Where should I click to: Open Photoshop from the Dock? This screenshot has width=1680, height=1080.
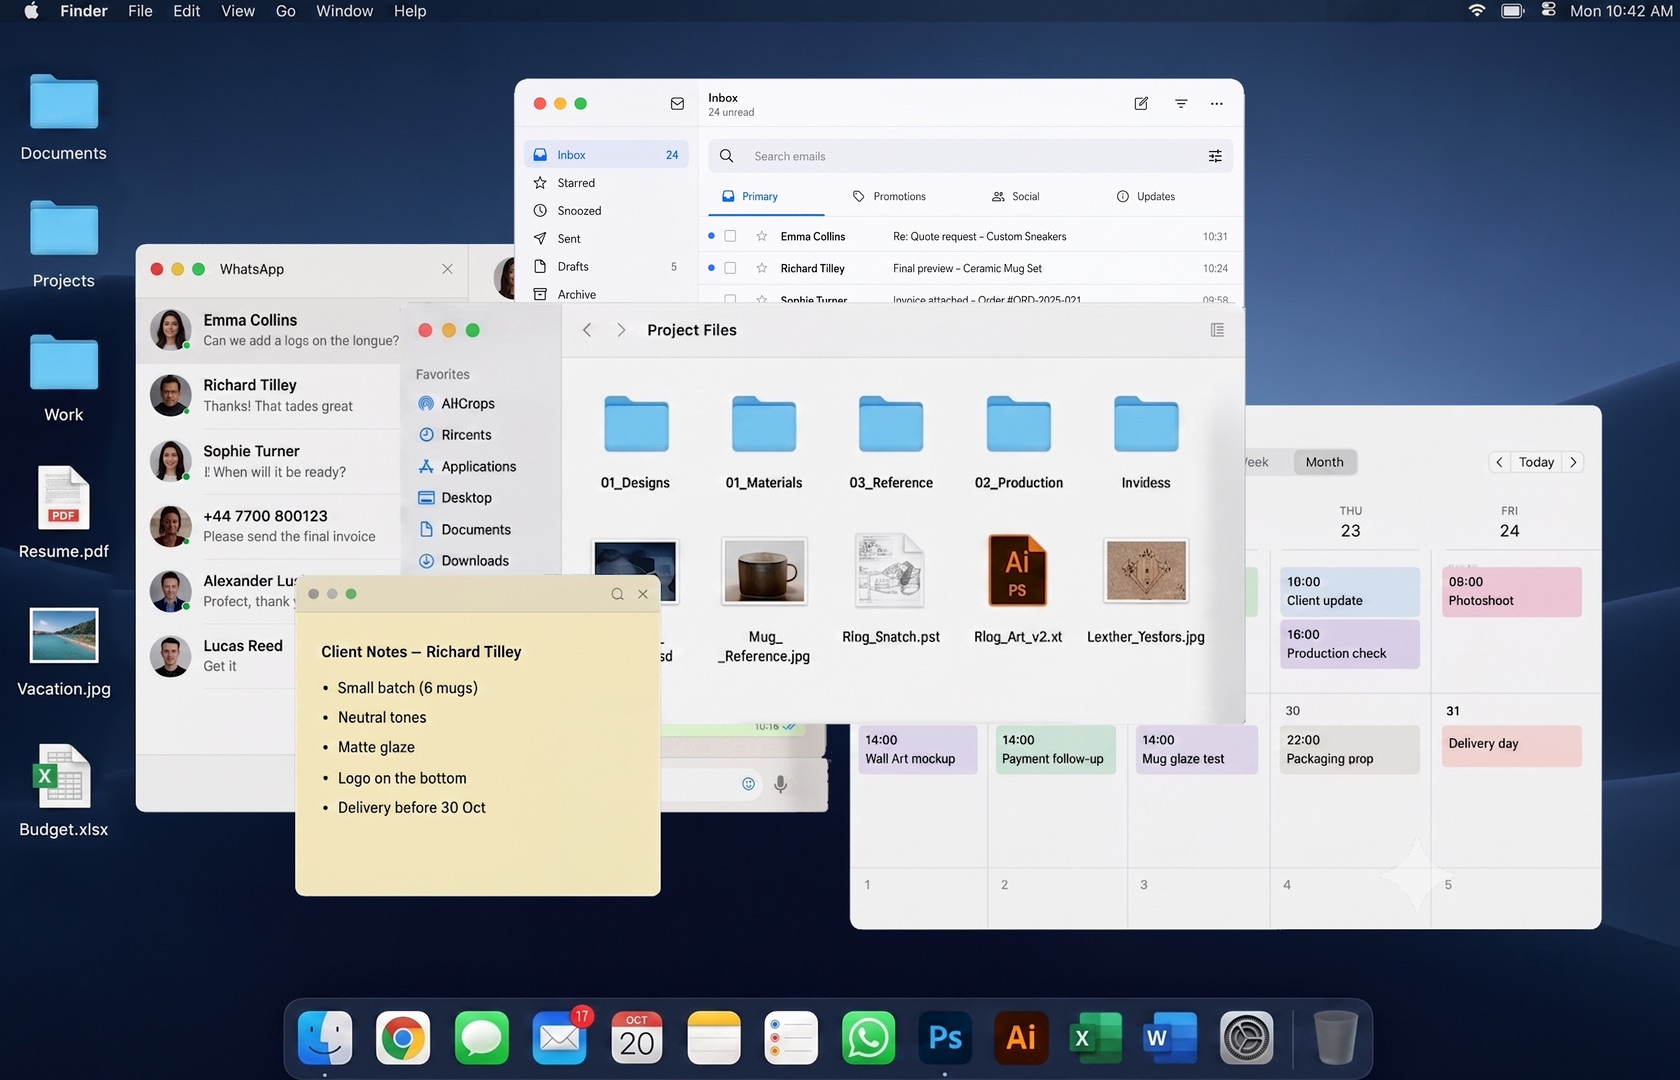pos(945,1038)
